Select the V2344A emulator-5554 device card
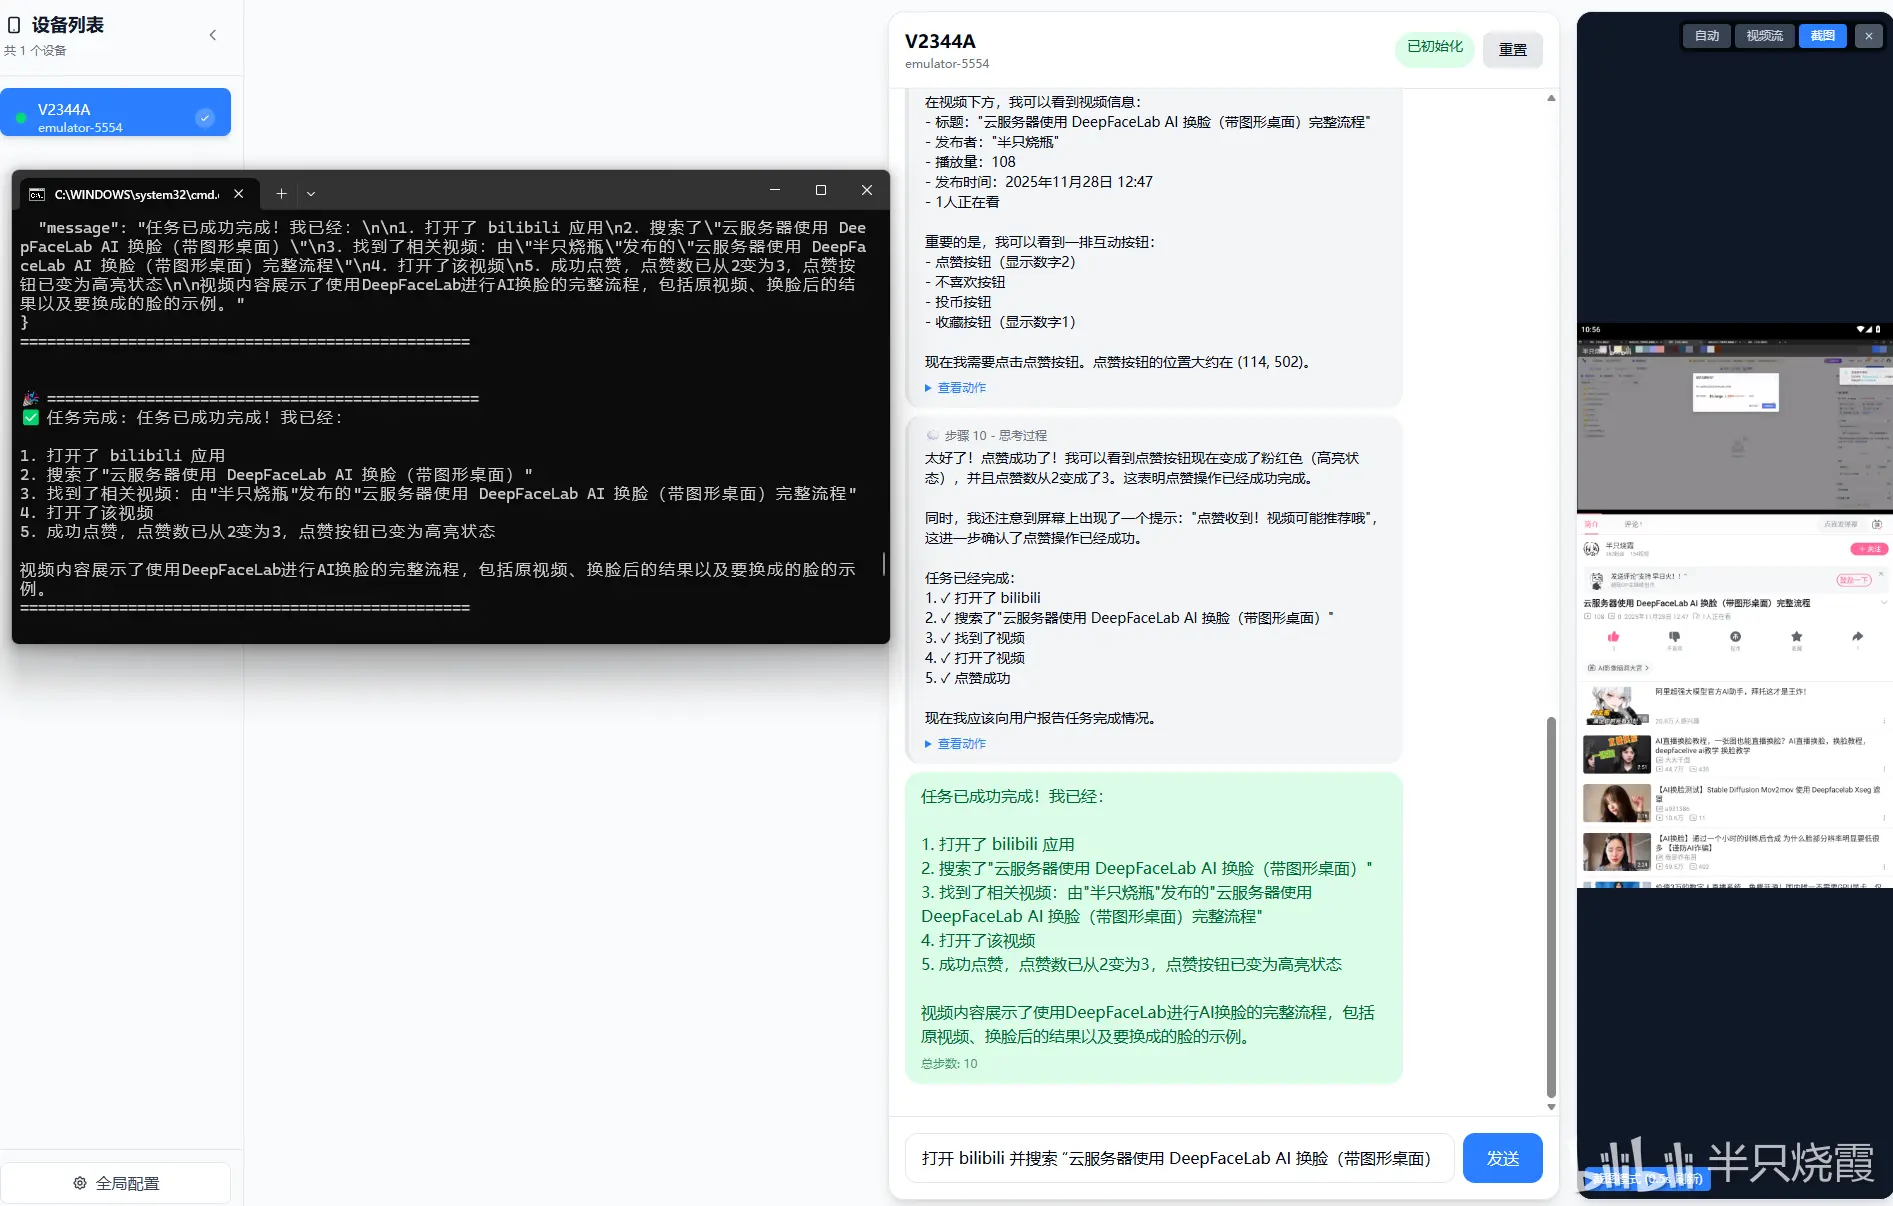Image resolution: width=1893 pixels, height=1206 pixels. click(x=116, y=112)
